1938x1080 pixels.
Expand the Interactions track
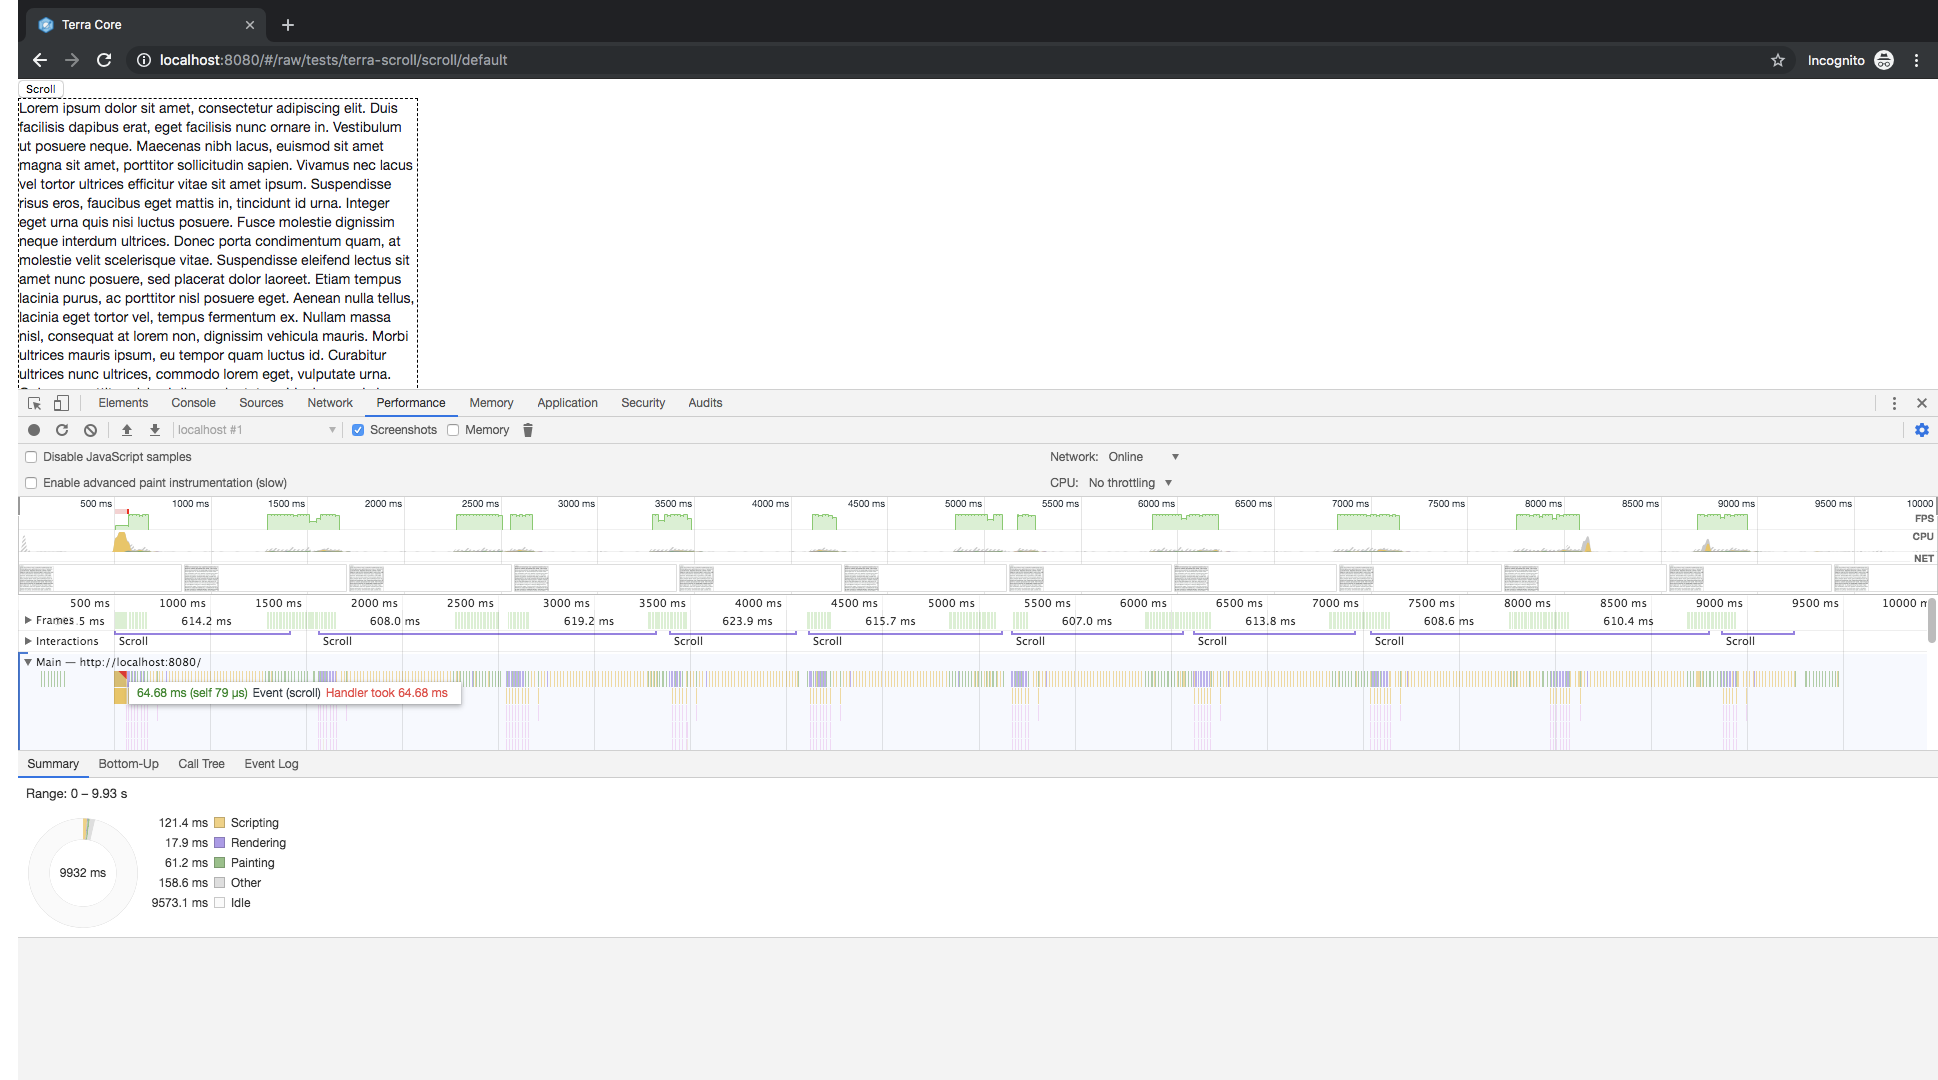[28, 641]
